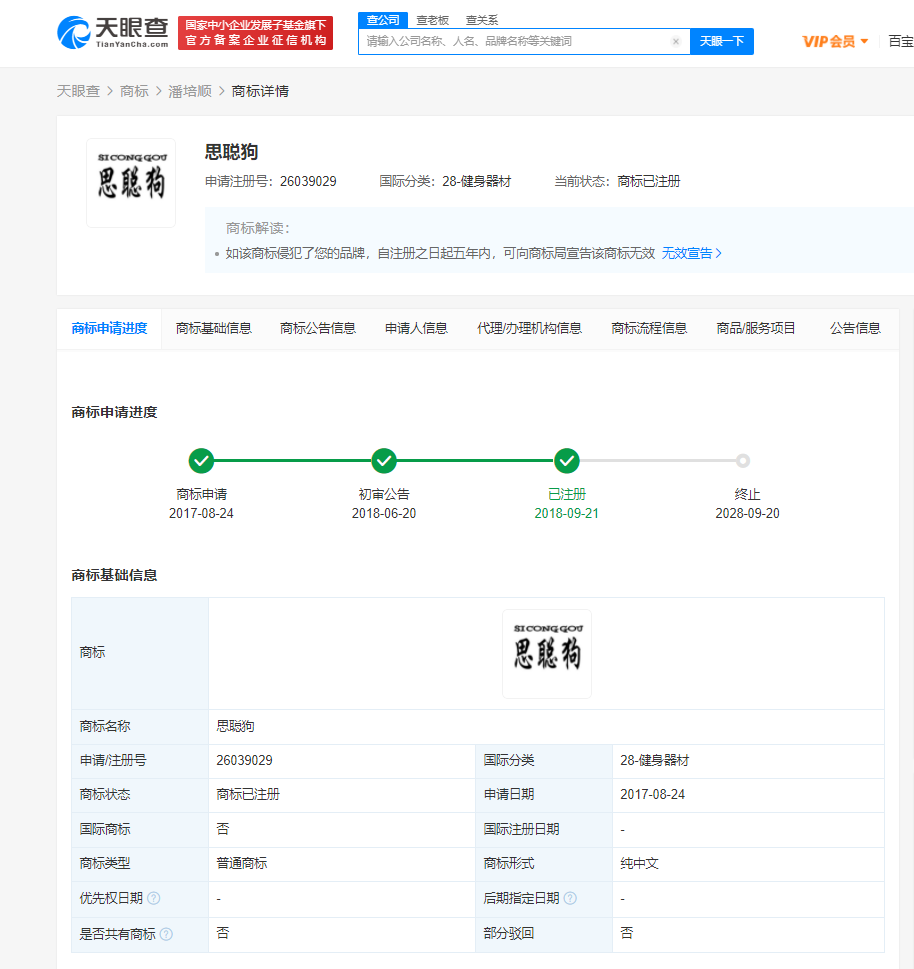Click the 商标申请 green checkmark step
The width and height of the screenshot is (914, 969).
(x=201, y=461)
